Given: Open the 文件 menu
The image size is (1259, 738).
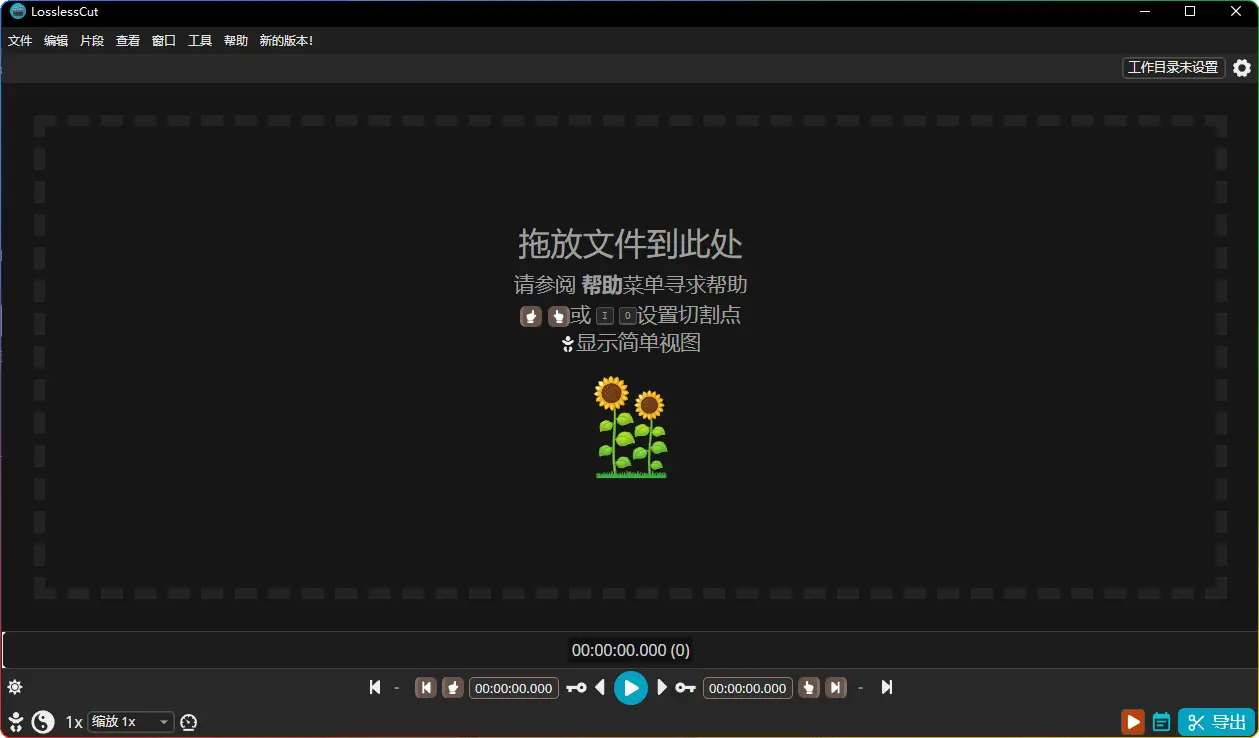Looking at the screenshot, I should [x=20, y=41].
